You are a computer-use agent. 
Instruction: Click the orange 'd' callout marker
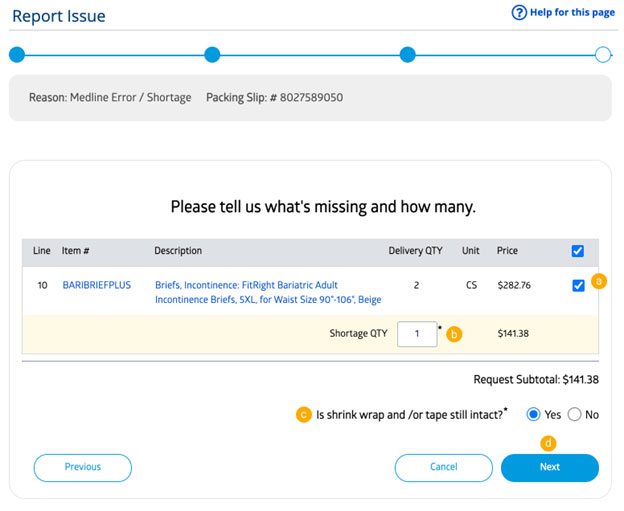click(548, 443)
